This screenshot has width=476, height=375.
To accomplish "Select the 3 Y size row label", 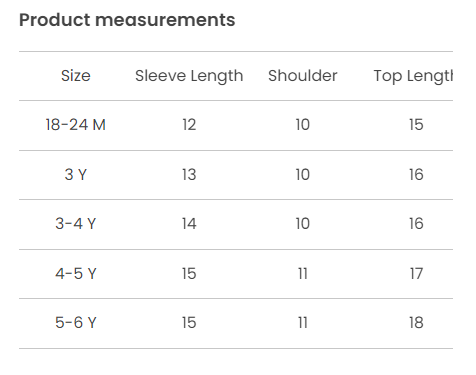I will pos(76,175).
